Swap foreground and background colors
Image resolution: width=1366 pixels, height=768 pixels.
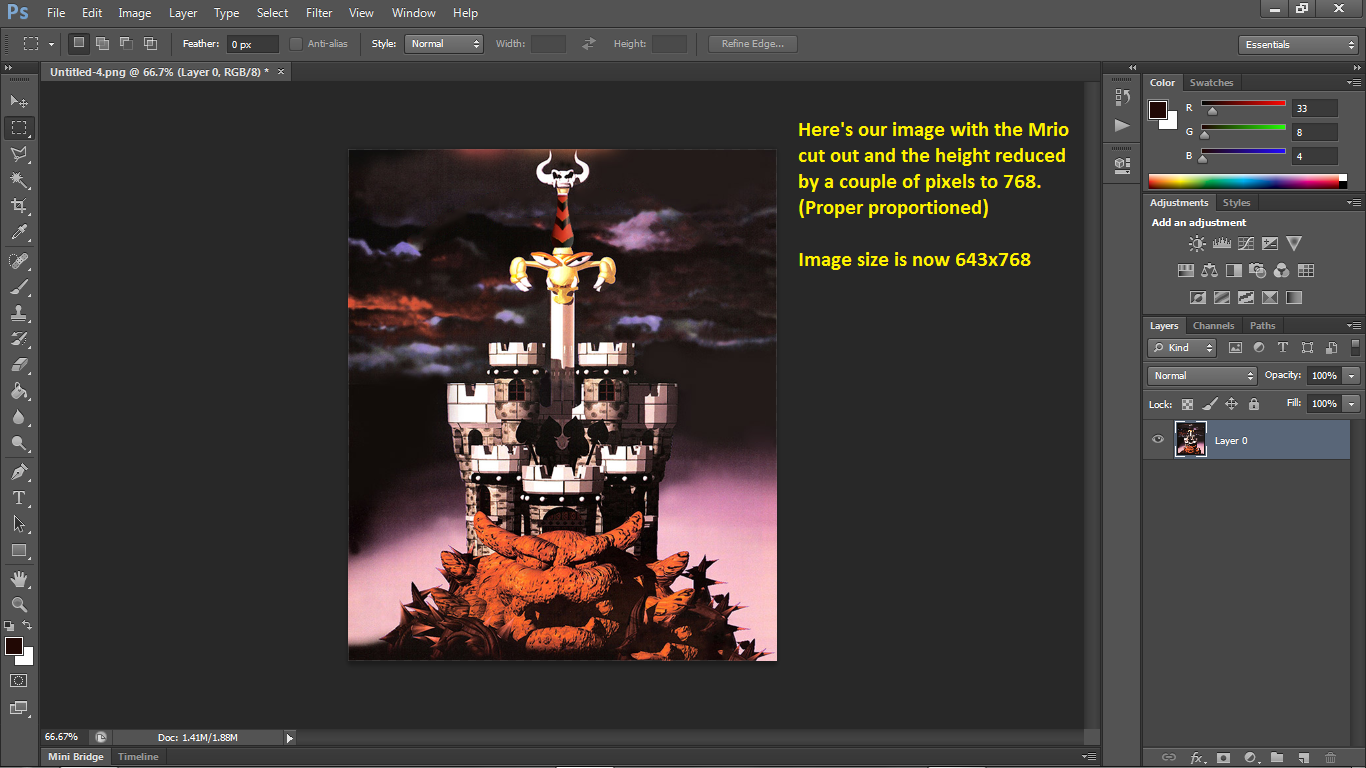pyautogui.click(x=28, y=625)
